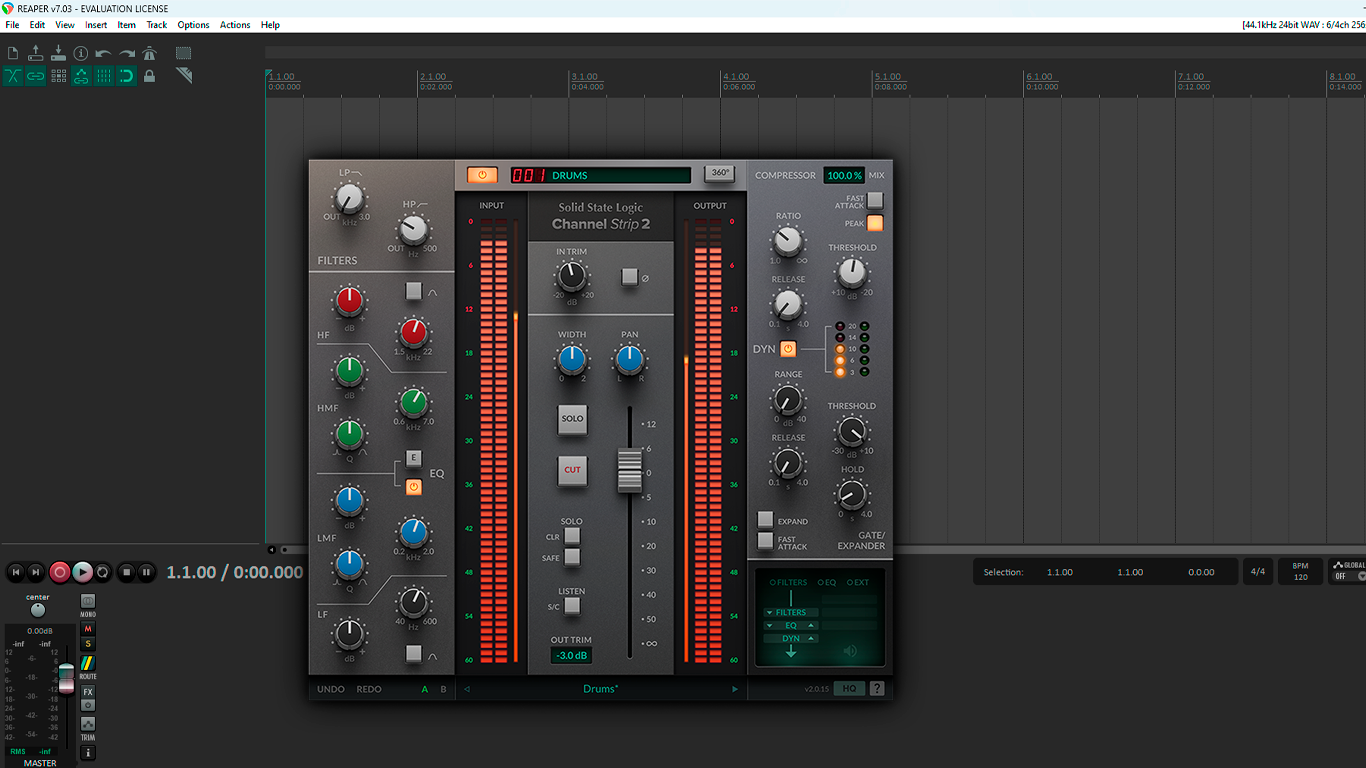
Task: Toggle the lock padlock toolbar icon
Action: 150,76
